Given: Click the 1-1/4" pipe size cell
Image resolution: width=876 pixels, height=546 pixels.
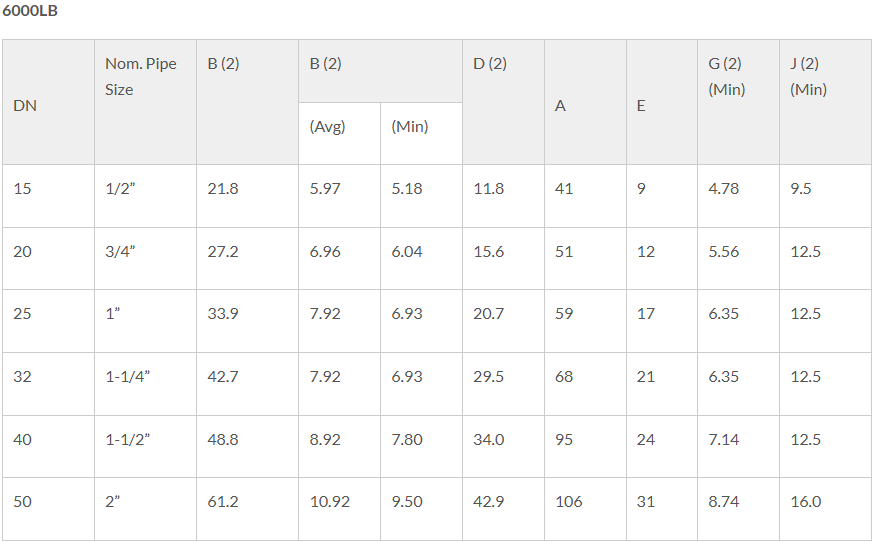Looking at the screenshot, I should coord(145,384).
